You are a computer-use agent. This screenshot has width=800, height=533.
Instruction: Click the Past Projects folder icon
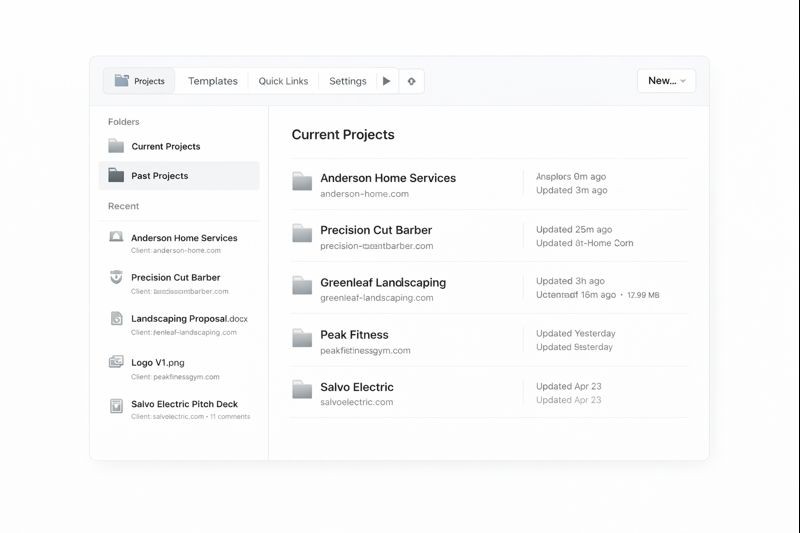pos(116,175)
